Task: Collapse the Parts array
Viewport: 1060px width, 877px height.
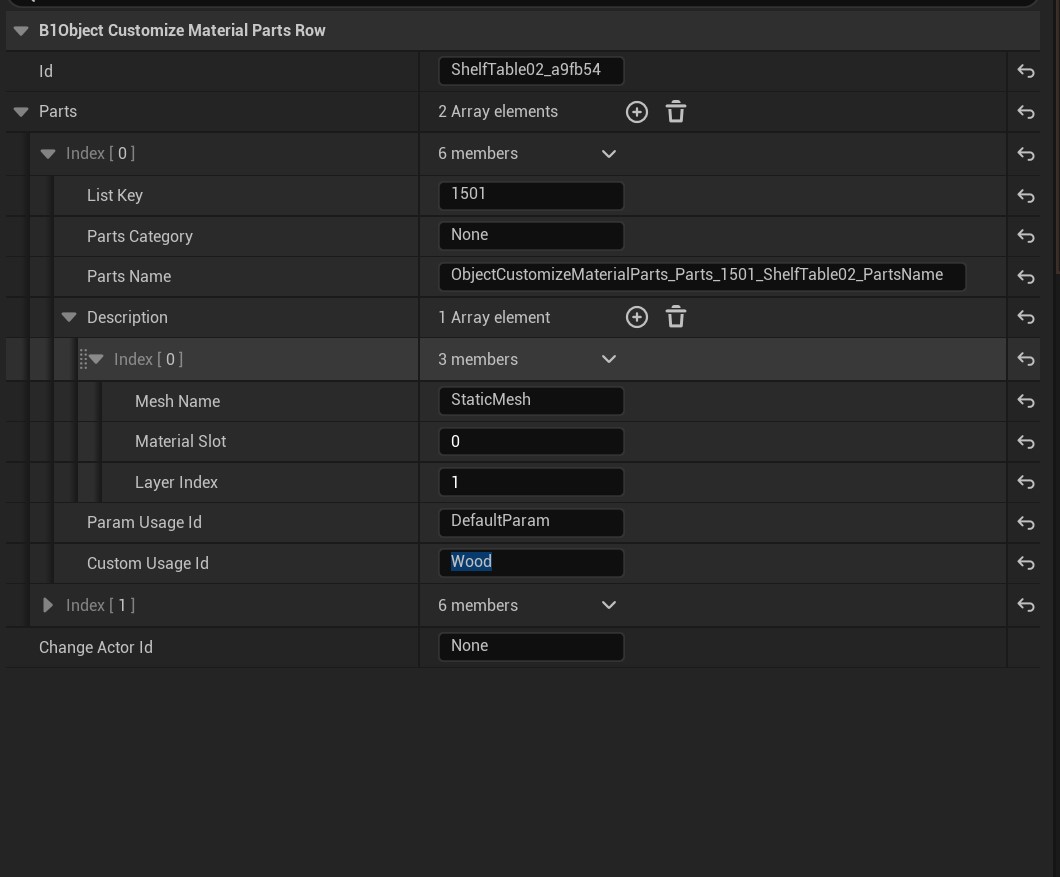Action: coord(21,112)
